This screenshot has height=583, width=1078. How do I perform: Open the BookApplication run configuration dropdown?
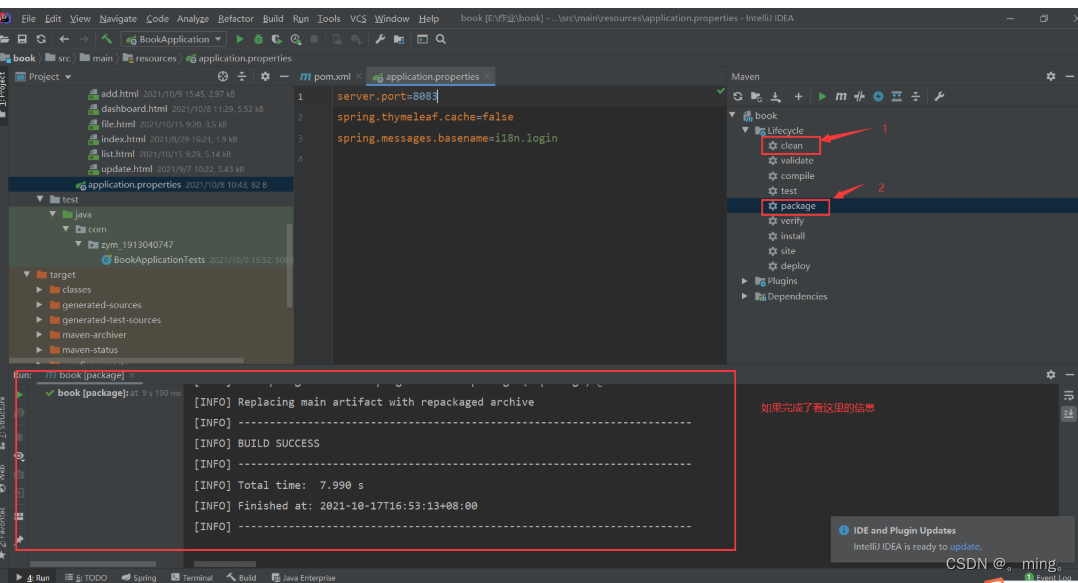(x=173, y=39)
